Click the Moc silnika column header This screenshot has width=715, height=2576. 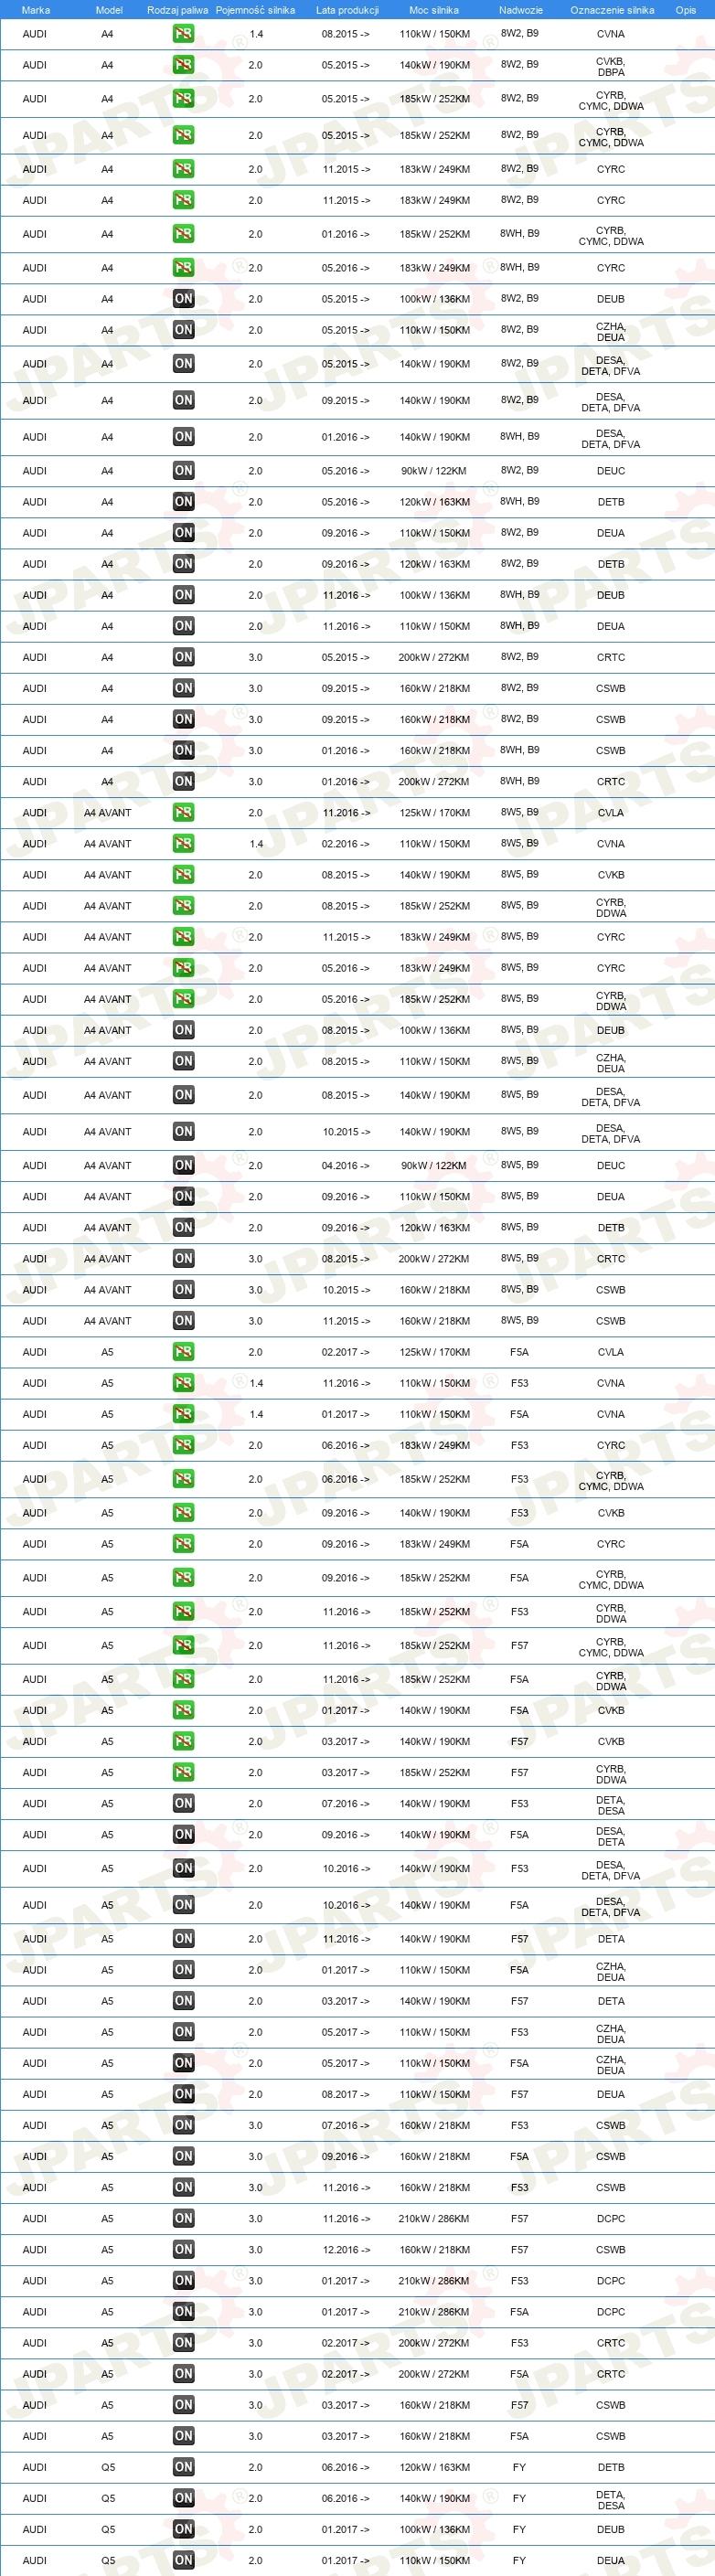point(434,10)
